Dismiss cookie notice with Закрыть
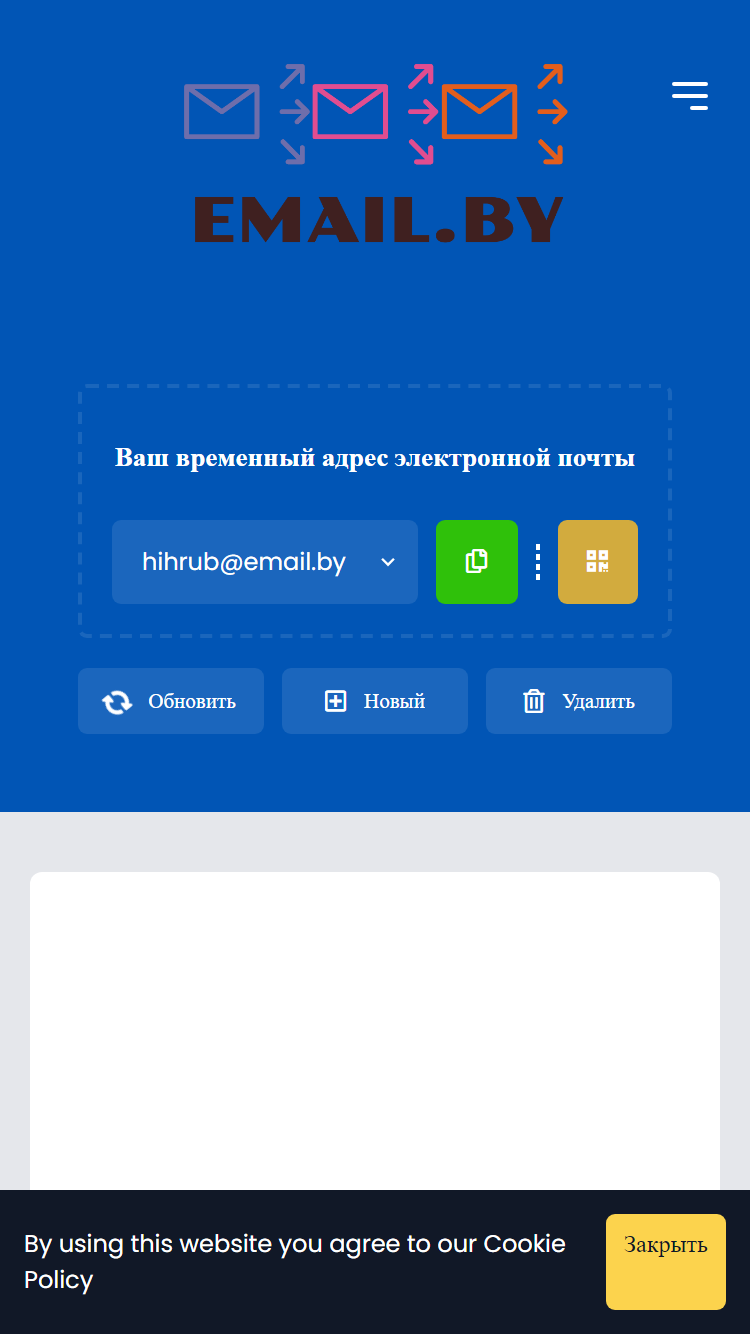750x1334 pixels. click(x=666, y=1262)
